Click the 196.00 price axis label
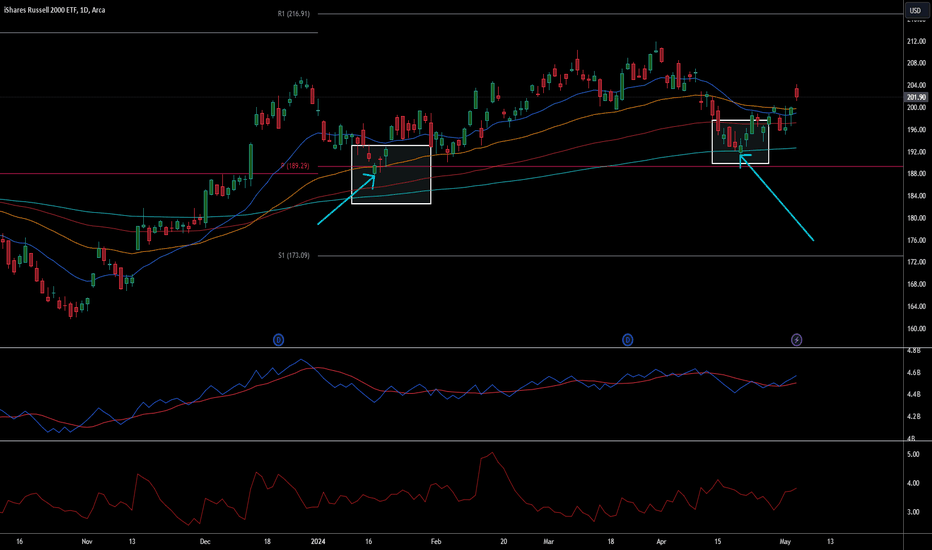 click(917, 130)
